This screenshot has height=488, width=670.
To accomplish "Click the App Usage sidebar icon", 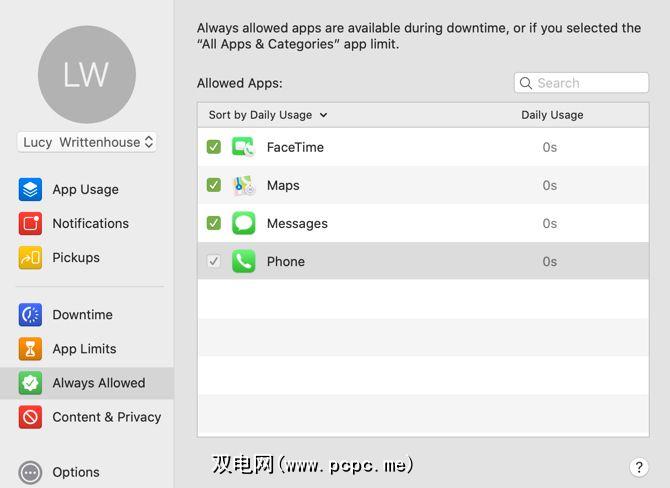I will (x=30, y=189).
